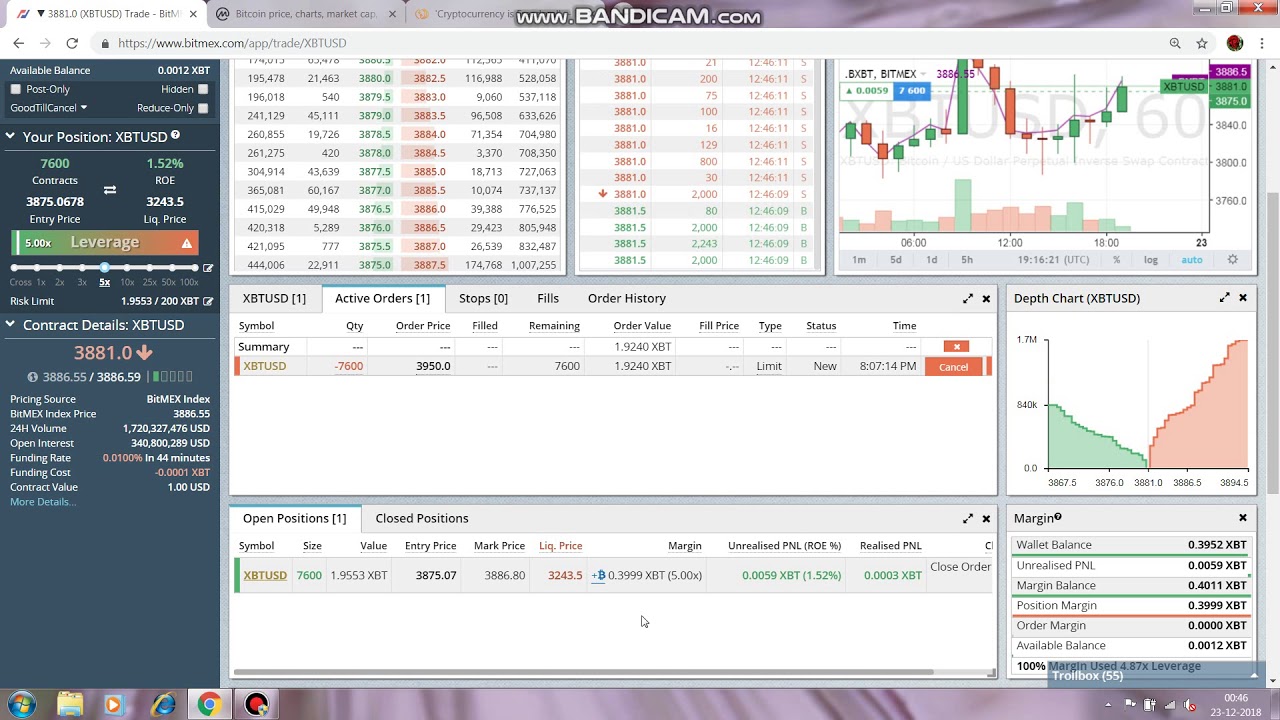Switch to the Bitcoin price, charts browser tab
Image resolution: width=1280 pixels, height=720 pixels.
pos(305,14)
